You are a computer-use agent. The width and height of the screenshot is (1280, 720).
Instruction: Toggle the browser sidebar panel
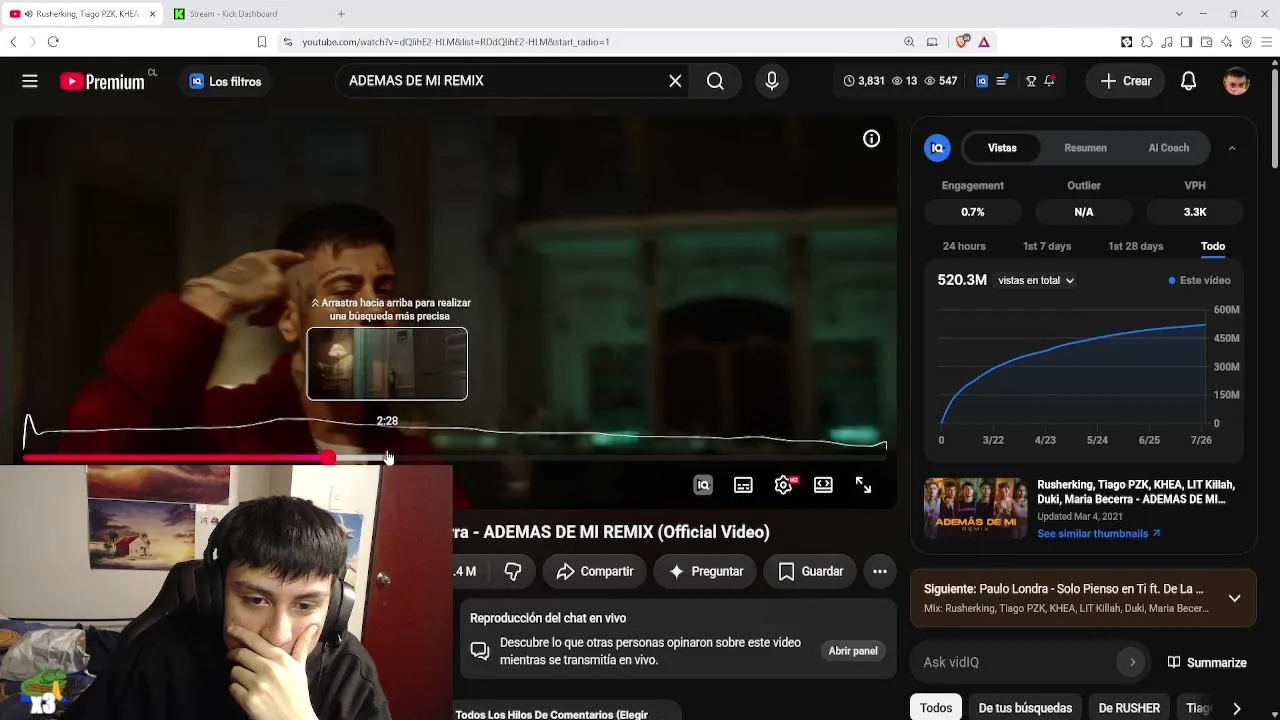pos(1186,42)
